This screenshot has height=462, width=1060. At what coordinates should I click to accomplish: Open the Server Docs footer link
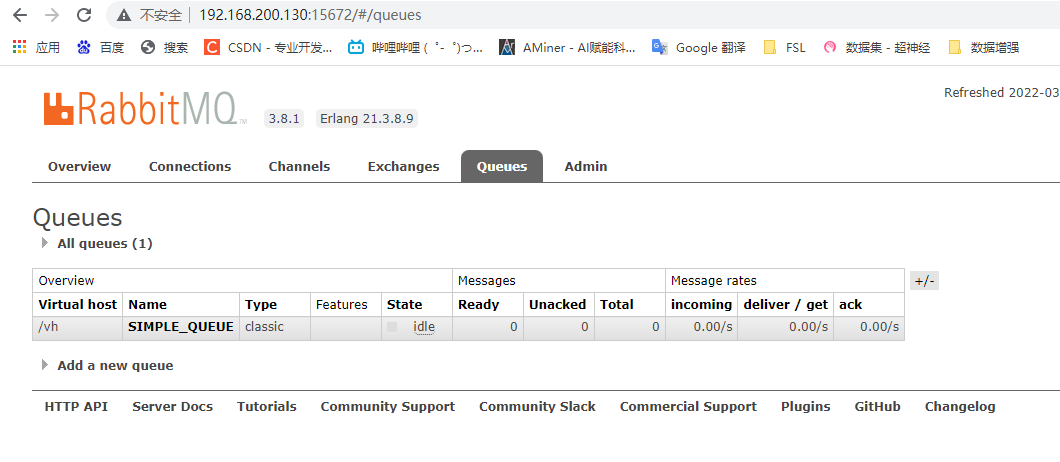pos(172,407)
